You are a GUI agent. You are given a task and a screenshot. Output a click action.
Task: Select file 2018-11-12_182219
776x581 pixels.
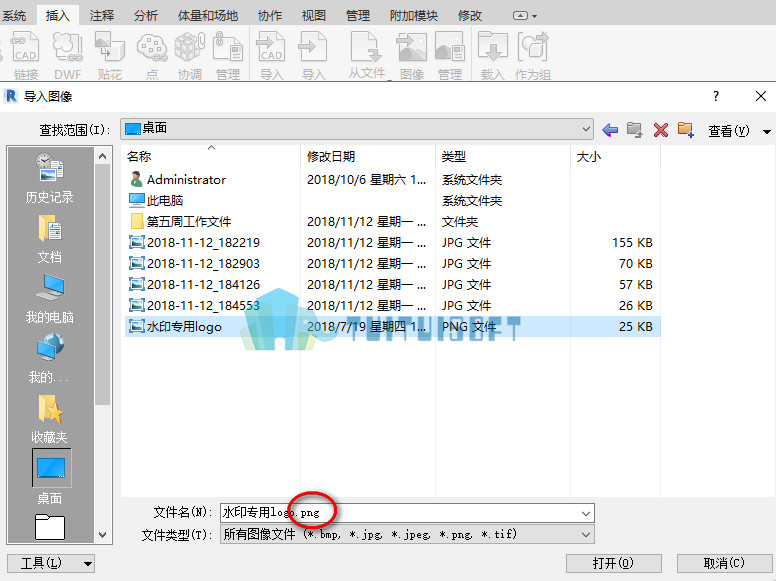click(x=392, y=242)
